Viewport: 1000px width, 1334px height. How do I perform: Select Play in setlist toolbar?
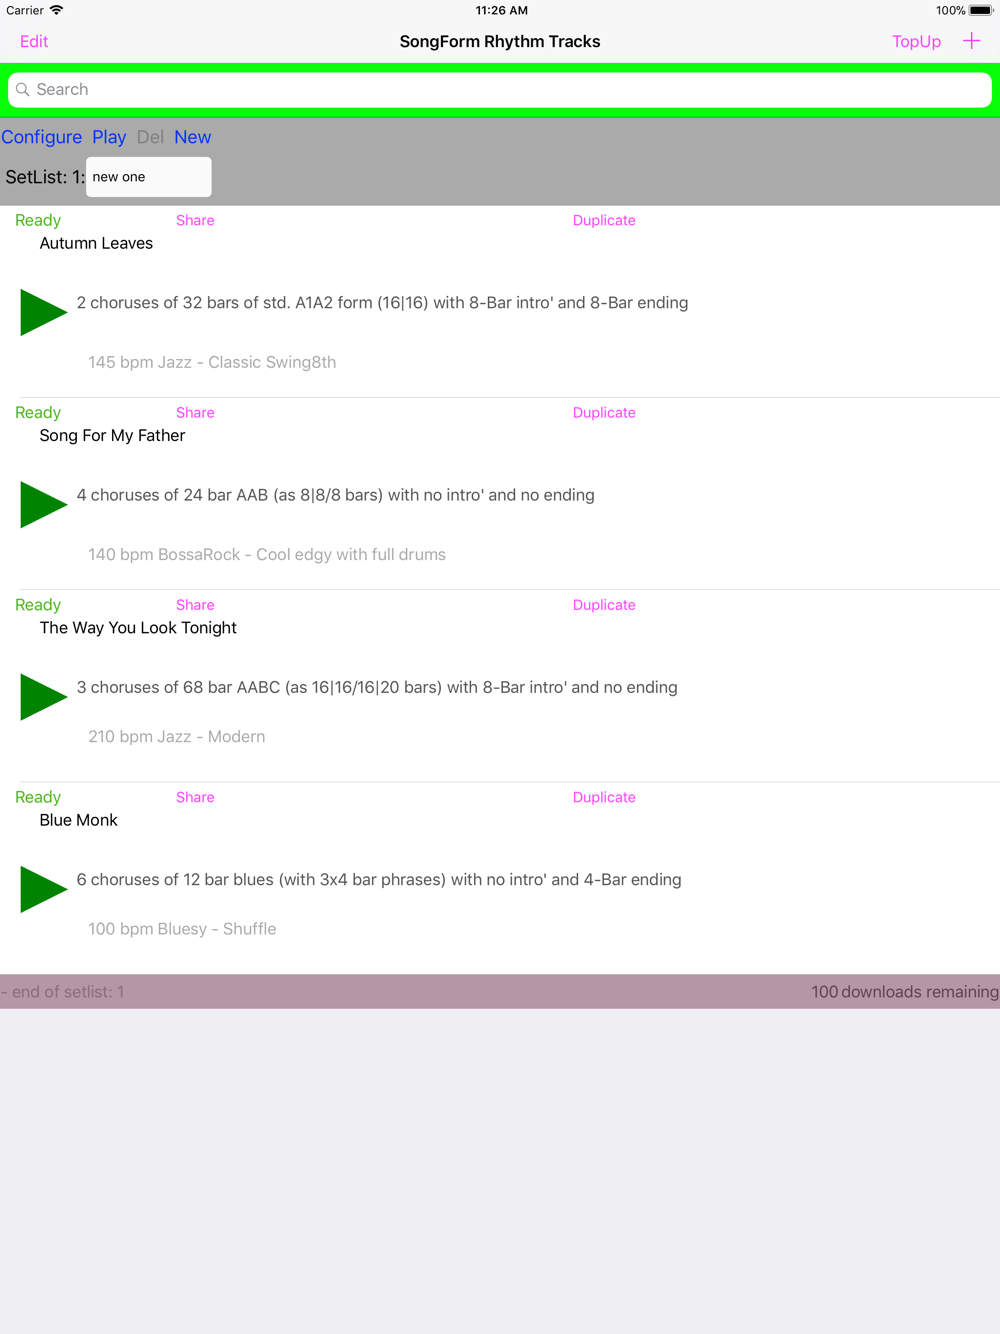[109, 137]
